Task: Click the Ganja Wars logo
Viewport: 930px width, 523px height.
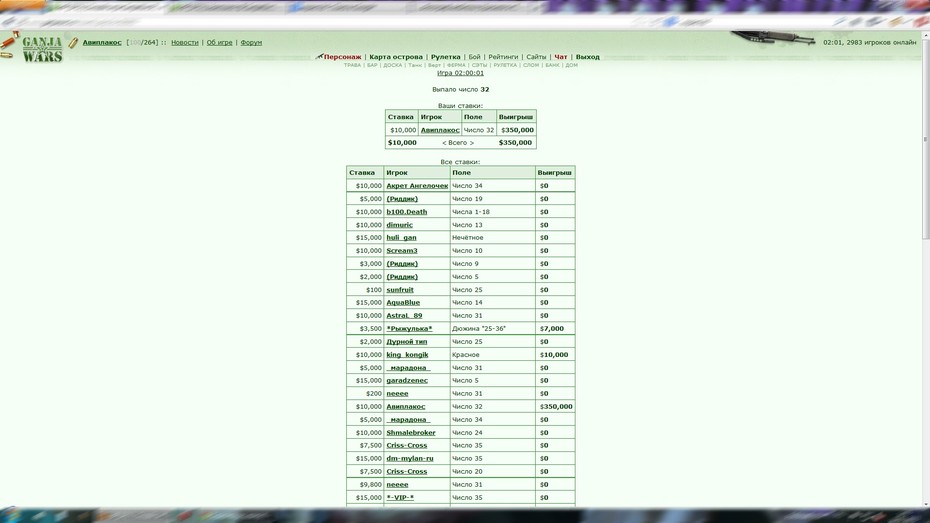Action: tap(42, 49)
